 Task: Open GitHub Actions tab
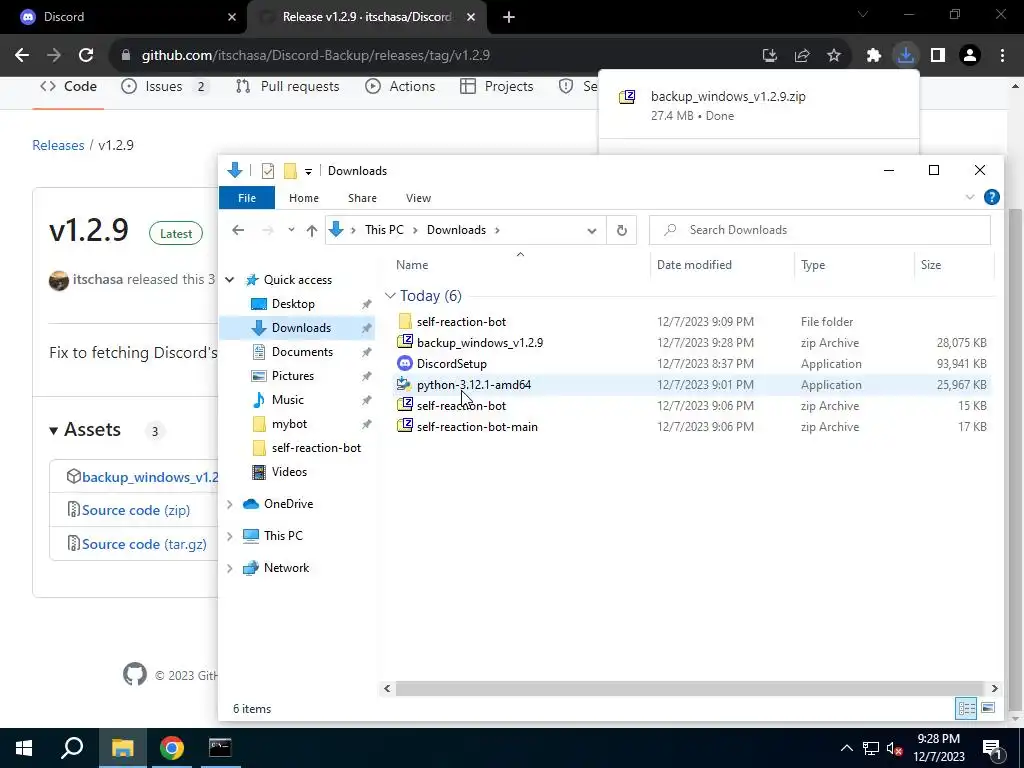coord(400,87)
